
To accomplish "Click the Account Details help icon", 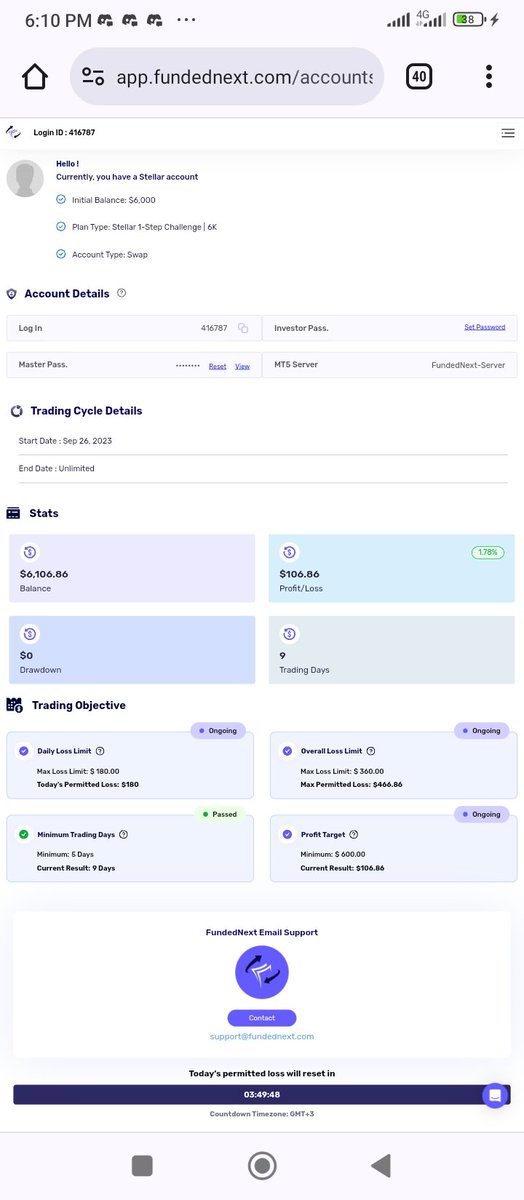I will pyautogui.click(x=121, y=293).
